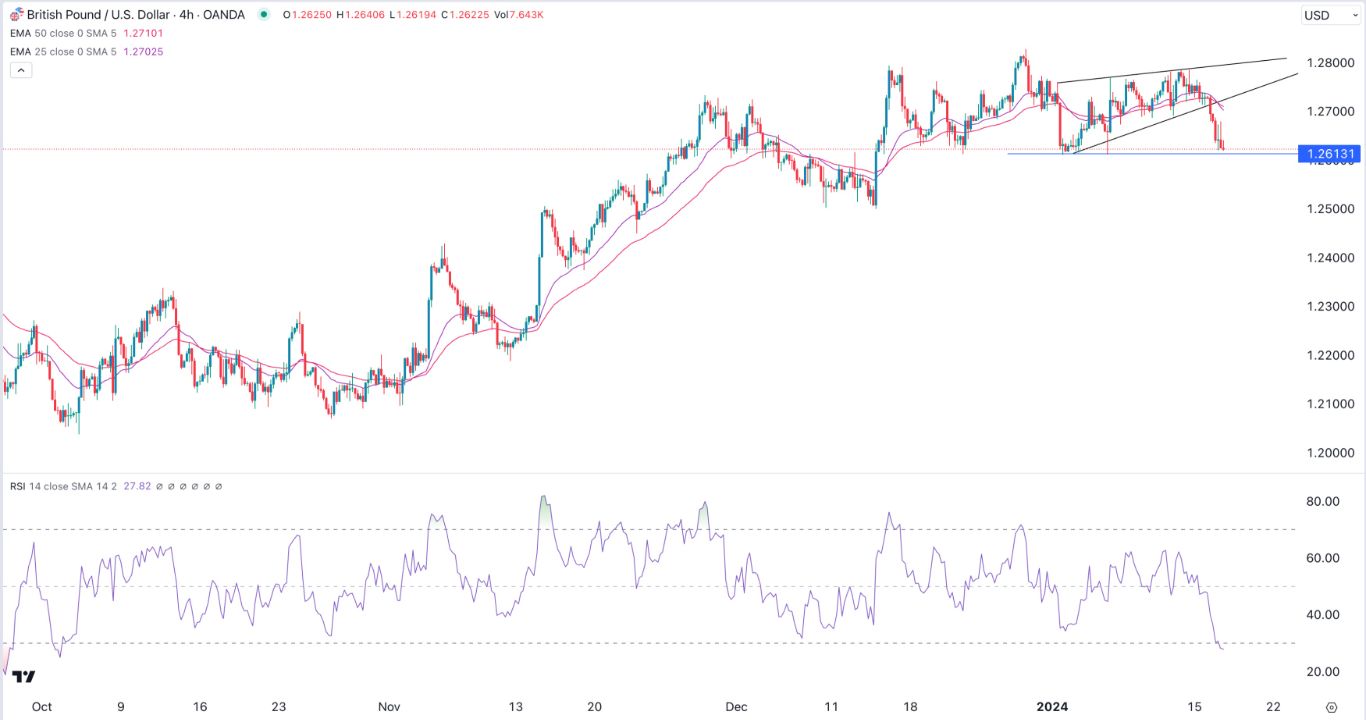Collapse the indicator legend with the chevron button

coord(21,70)
